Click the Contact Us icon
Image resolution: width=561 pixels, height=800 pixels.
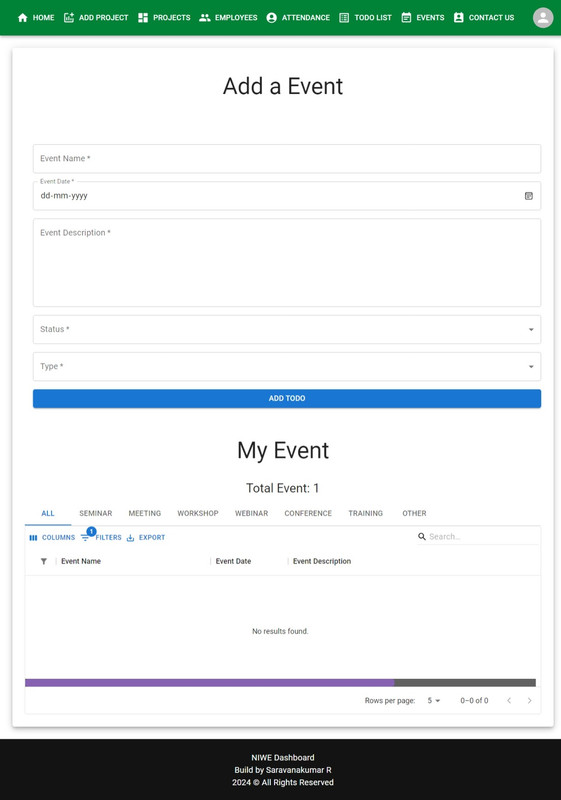[x=458, y=18]
